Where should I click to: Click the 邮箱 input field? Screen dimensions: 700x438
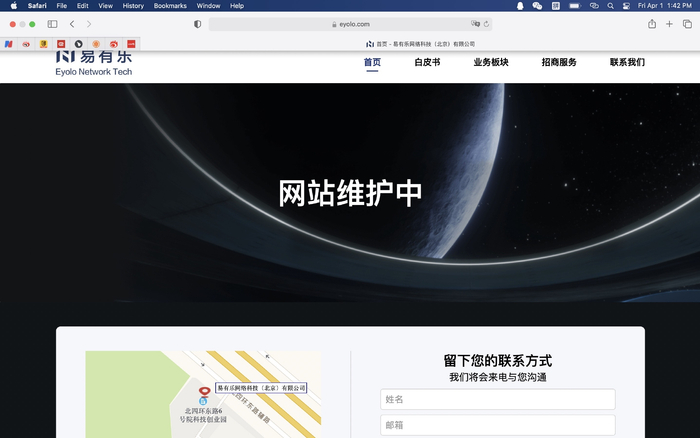[x=498, y=425]
